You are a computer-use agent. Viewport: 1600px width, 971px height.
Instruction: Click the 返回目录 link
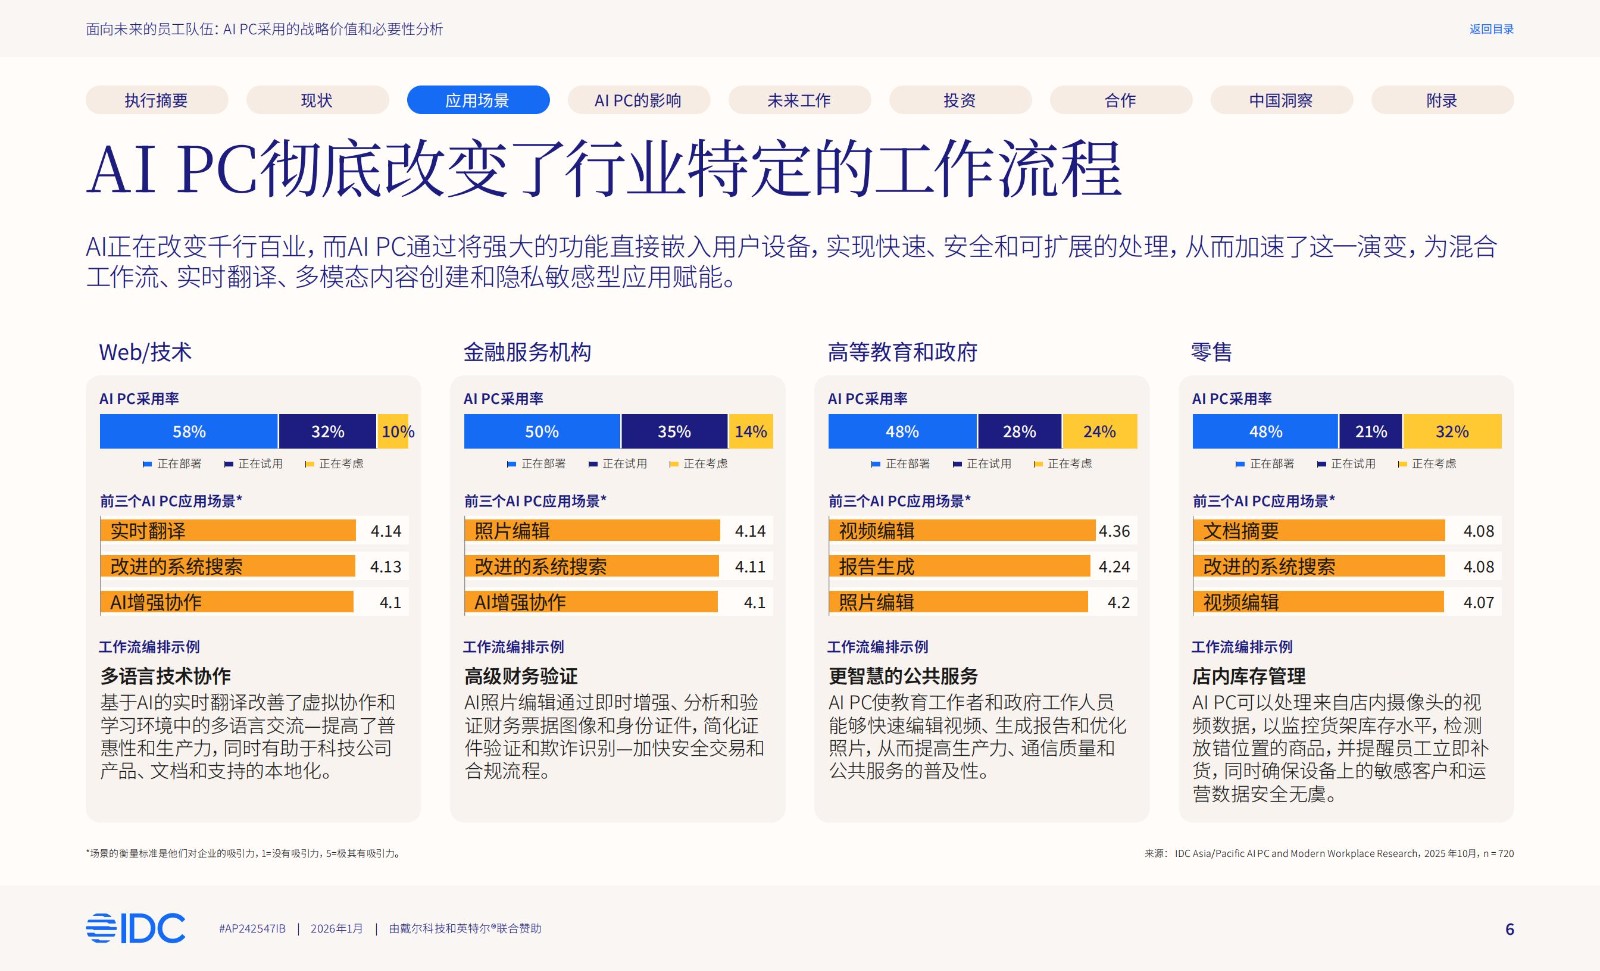1491,29
